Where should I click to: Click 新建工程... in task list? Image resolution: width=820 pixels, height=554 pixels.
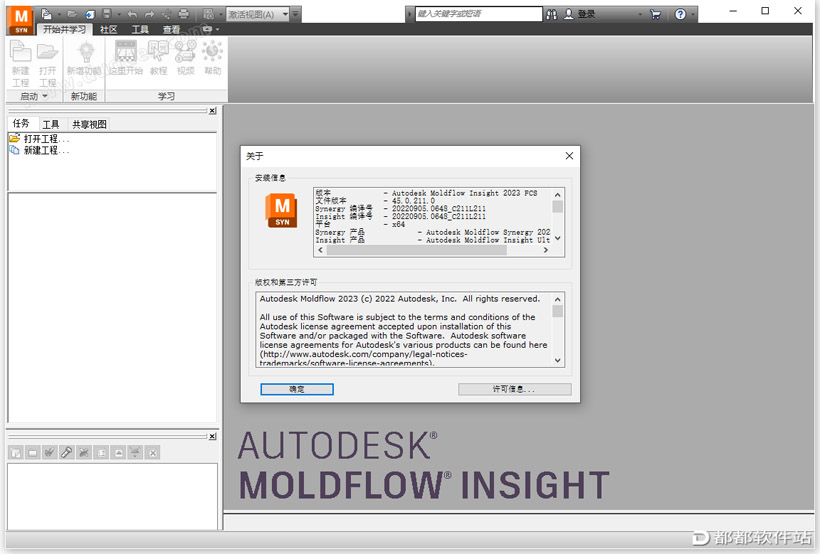(39, 150)
